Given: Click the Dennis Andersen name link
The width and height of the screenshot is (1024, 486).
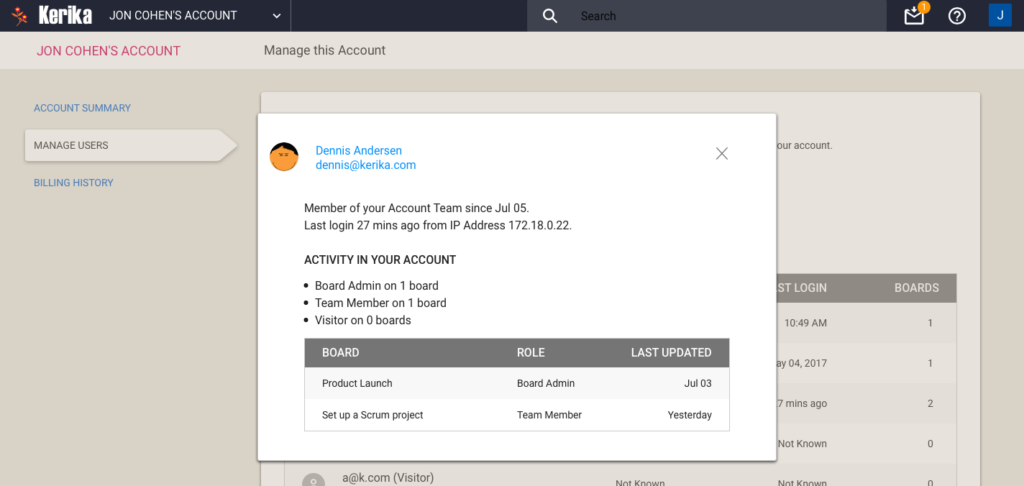Looking at the screenshot, I should click(359, 150).
